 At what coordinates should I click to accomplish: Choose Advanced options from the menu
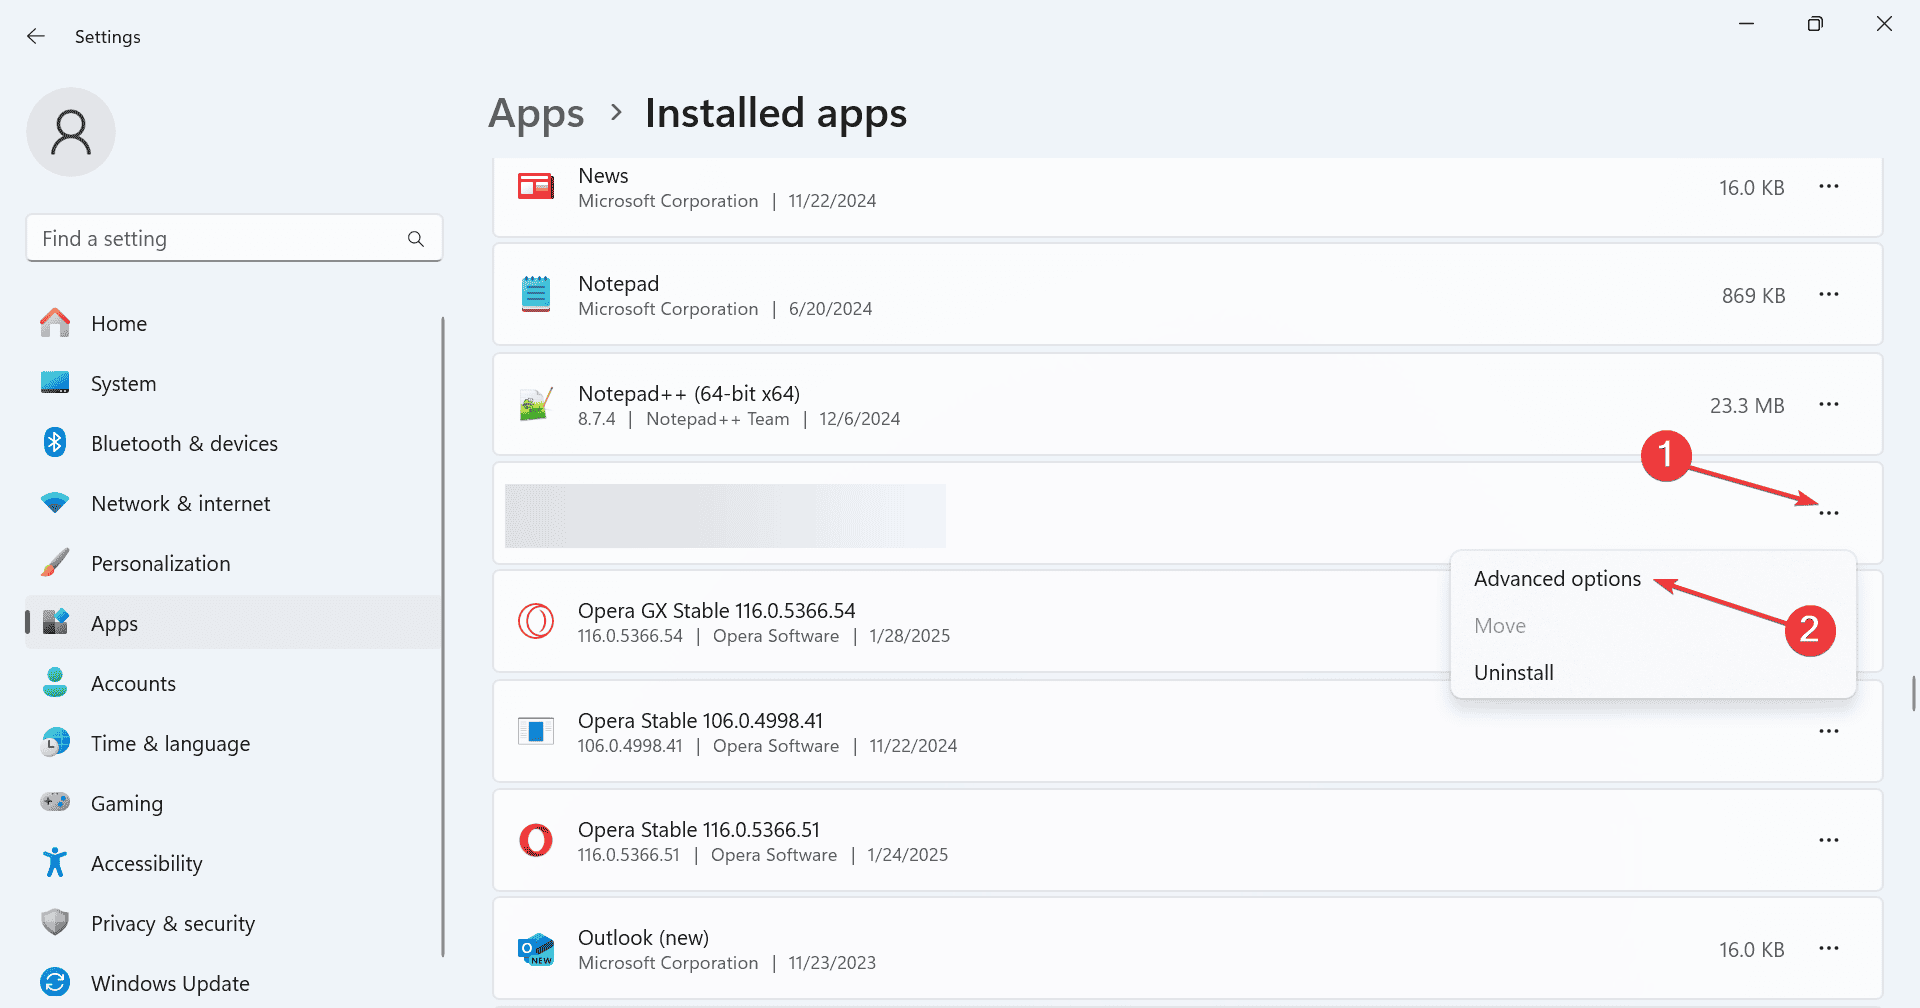click(1557, 579)
